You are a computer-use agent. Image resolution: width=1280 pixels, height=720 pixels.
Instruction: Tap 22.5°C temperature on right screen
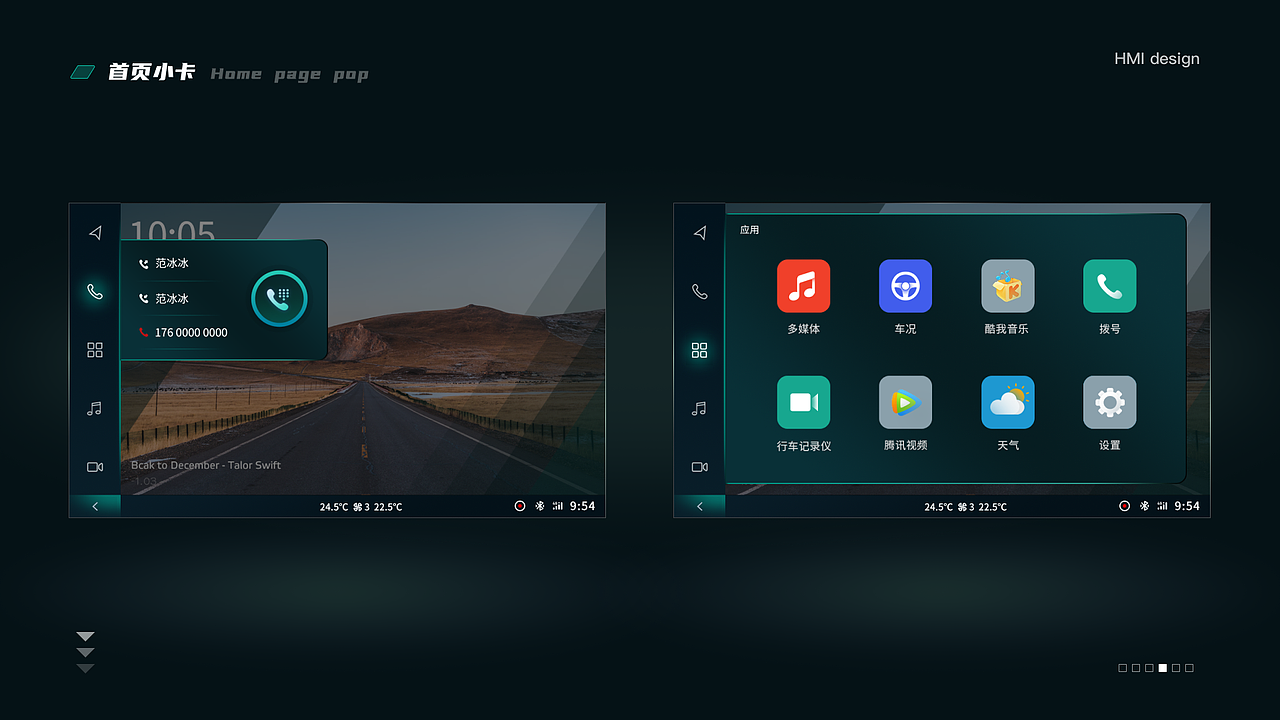click(993, 507)
